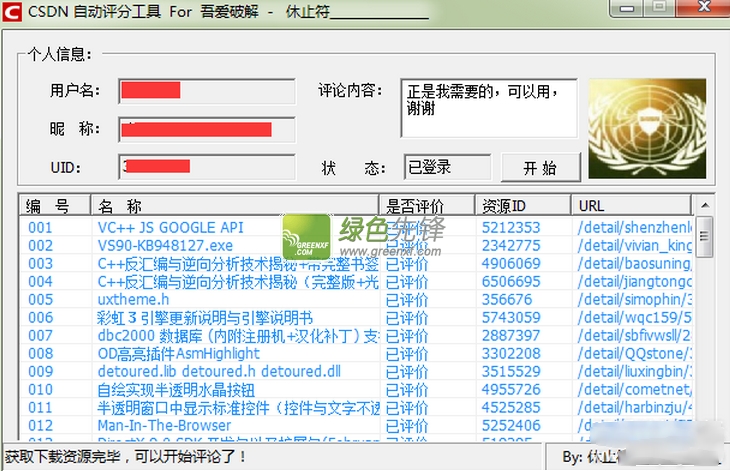
Task: Click resource ID 2342775
Action: pyautogui.click(x=511, y=245)
